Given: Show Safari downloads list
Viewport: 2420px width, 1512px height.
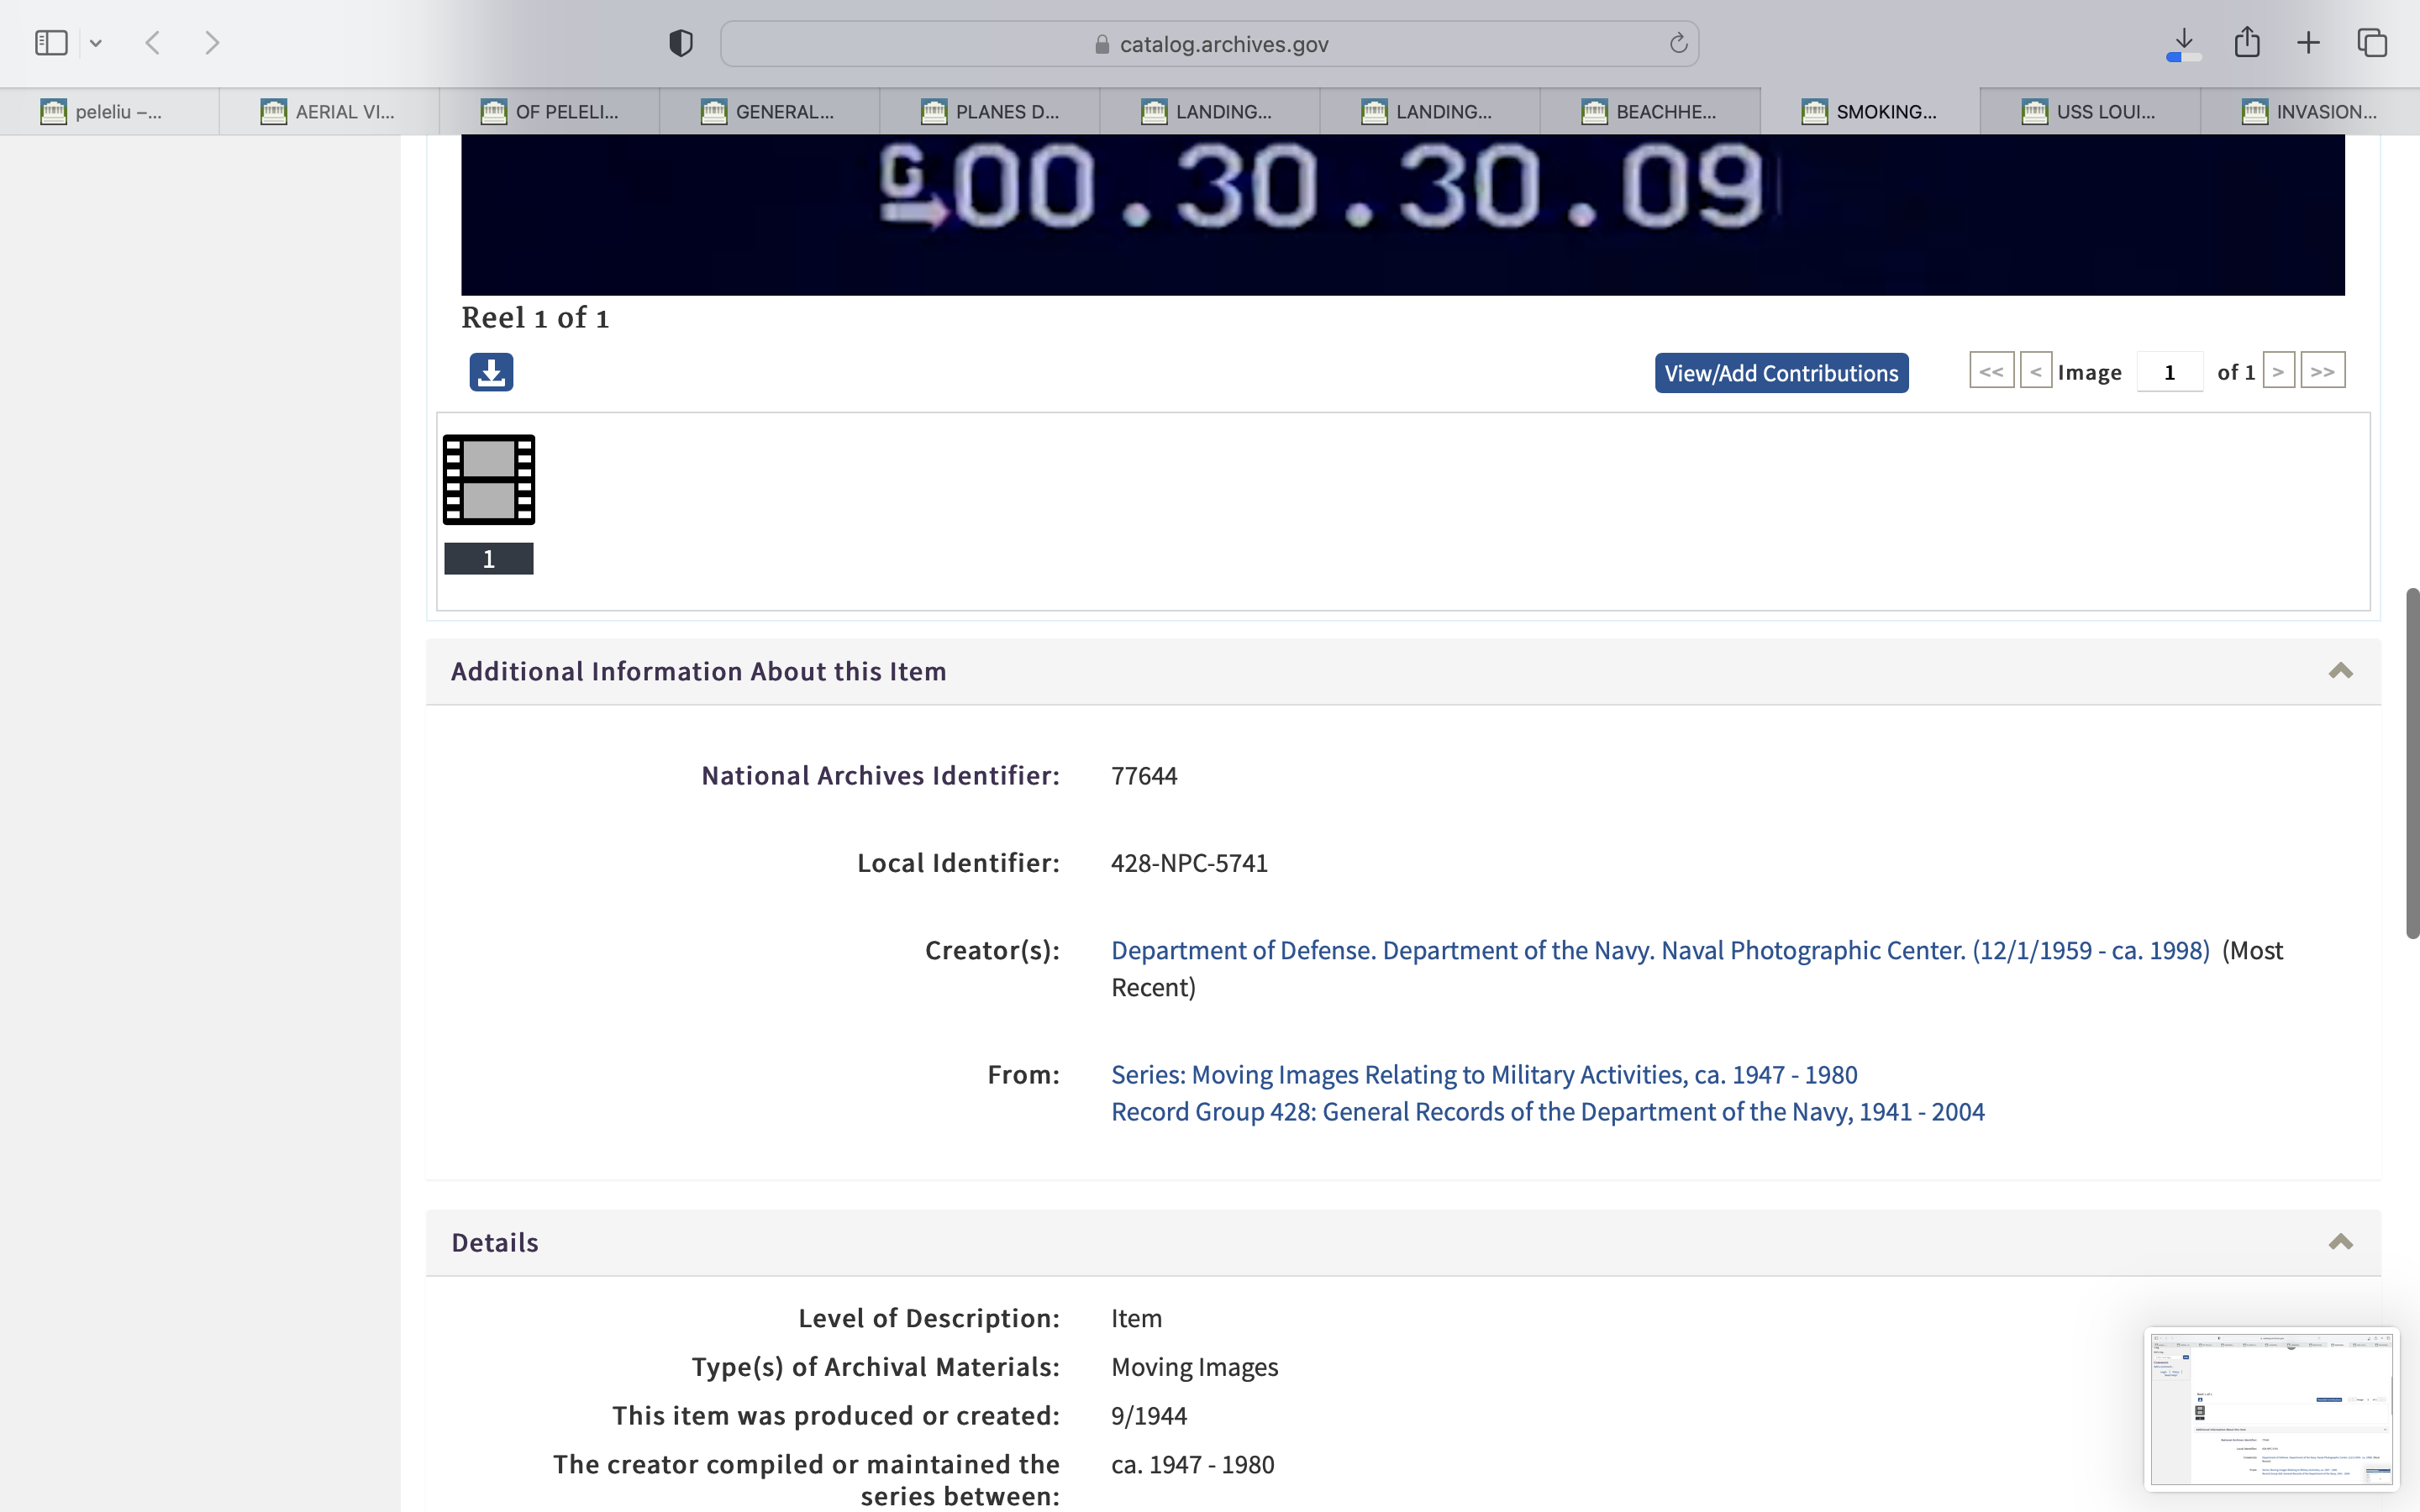Looking at the screenshot, I should click(2184, 43).
